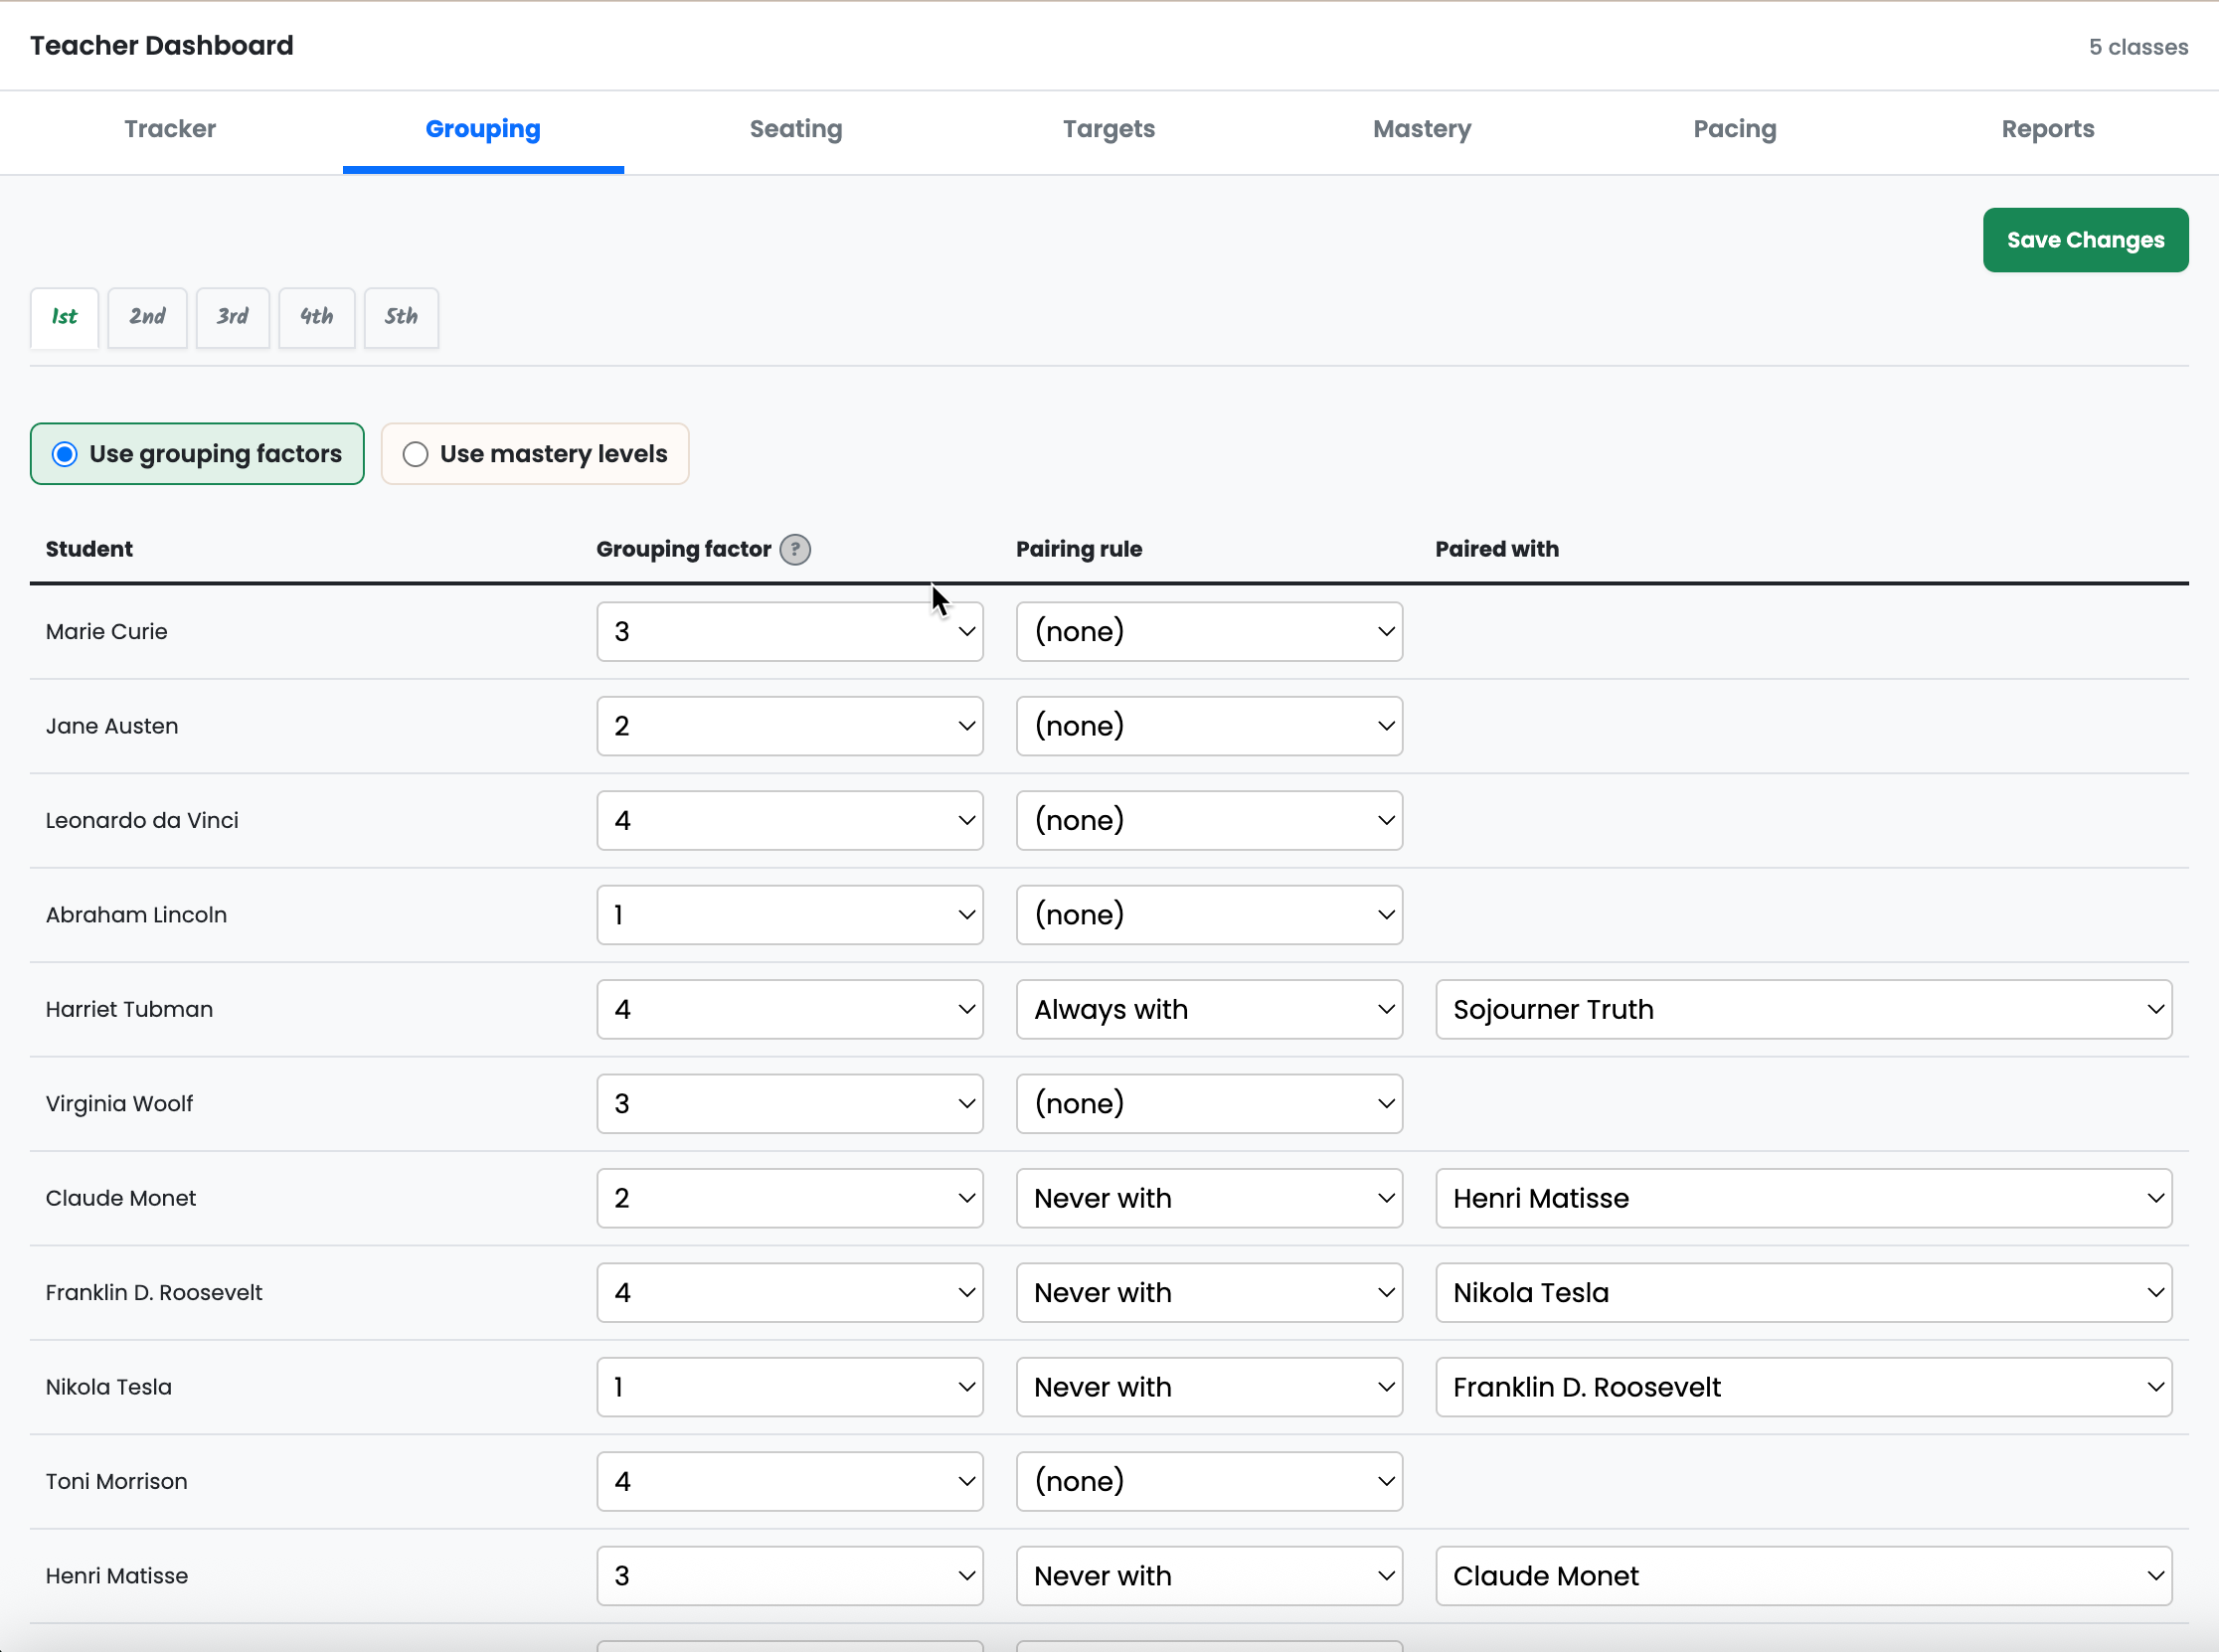Open Toni Morrison's grouping factor dropdown
This screenshot has height=1652, width=2219.
789,1481
